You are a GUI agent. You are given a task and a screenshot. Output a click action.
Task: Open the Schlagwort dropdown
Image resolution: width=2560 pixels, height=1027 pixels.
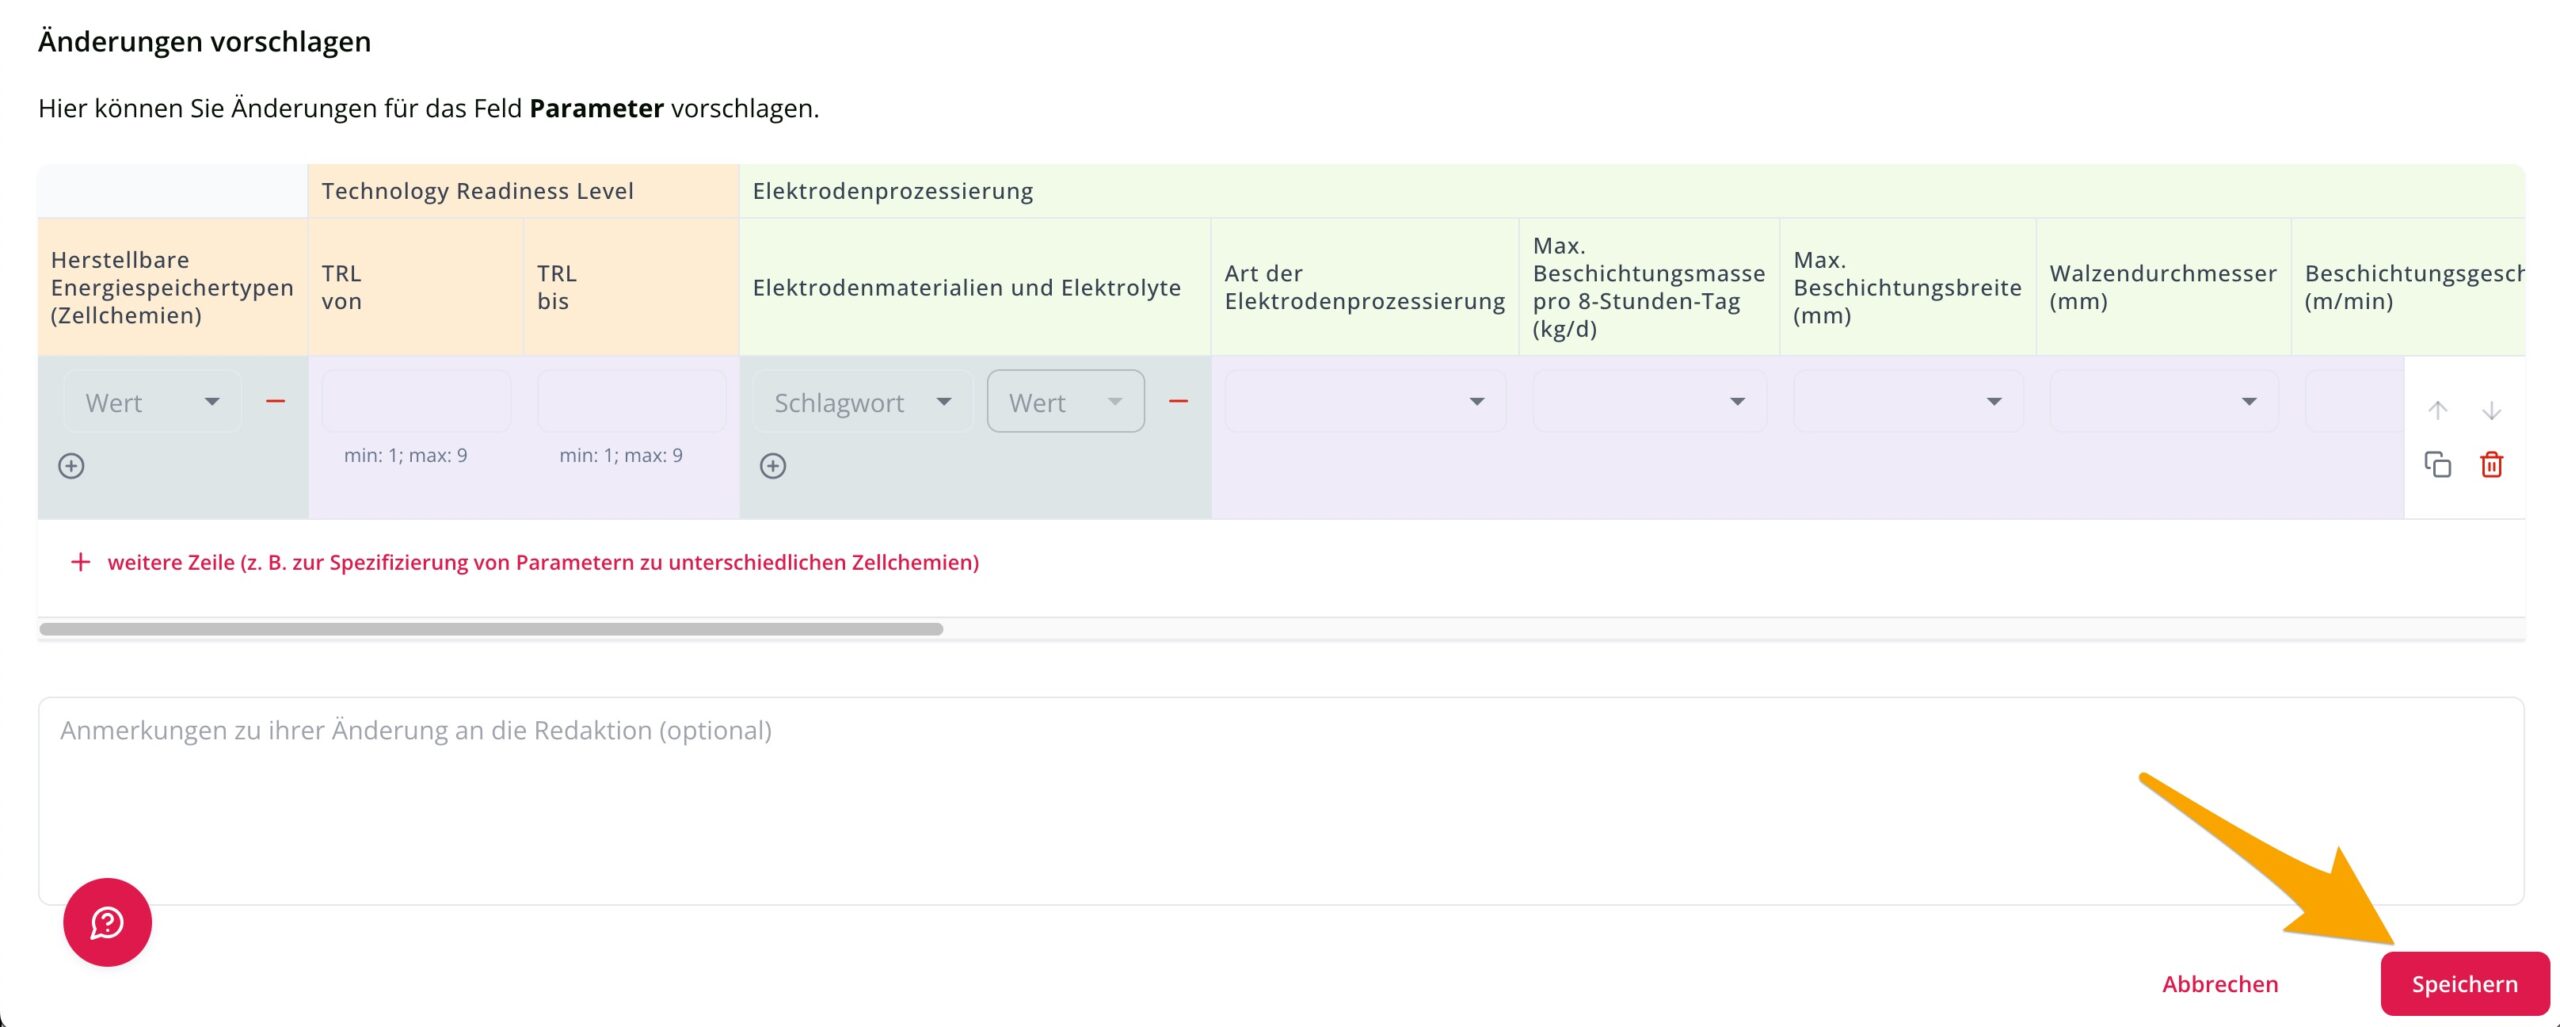[861, 402]
